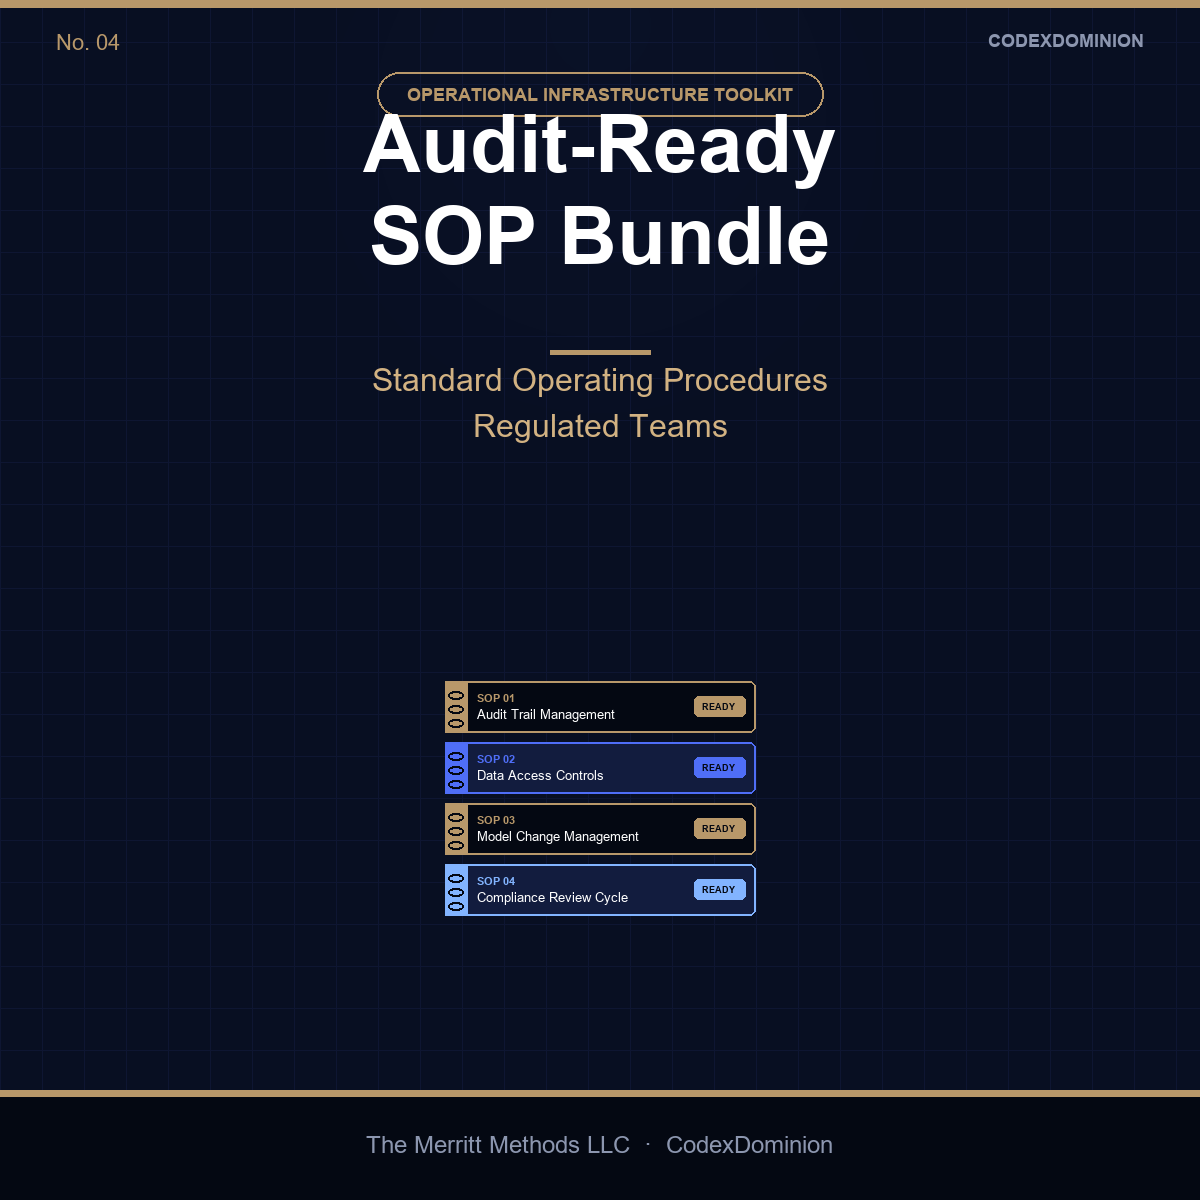Click the READY badge on SOP 03
1200x1200 pixels.
pyautogui.click(x=720, y=829)
